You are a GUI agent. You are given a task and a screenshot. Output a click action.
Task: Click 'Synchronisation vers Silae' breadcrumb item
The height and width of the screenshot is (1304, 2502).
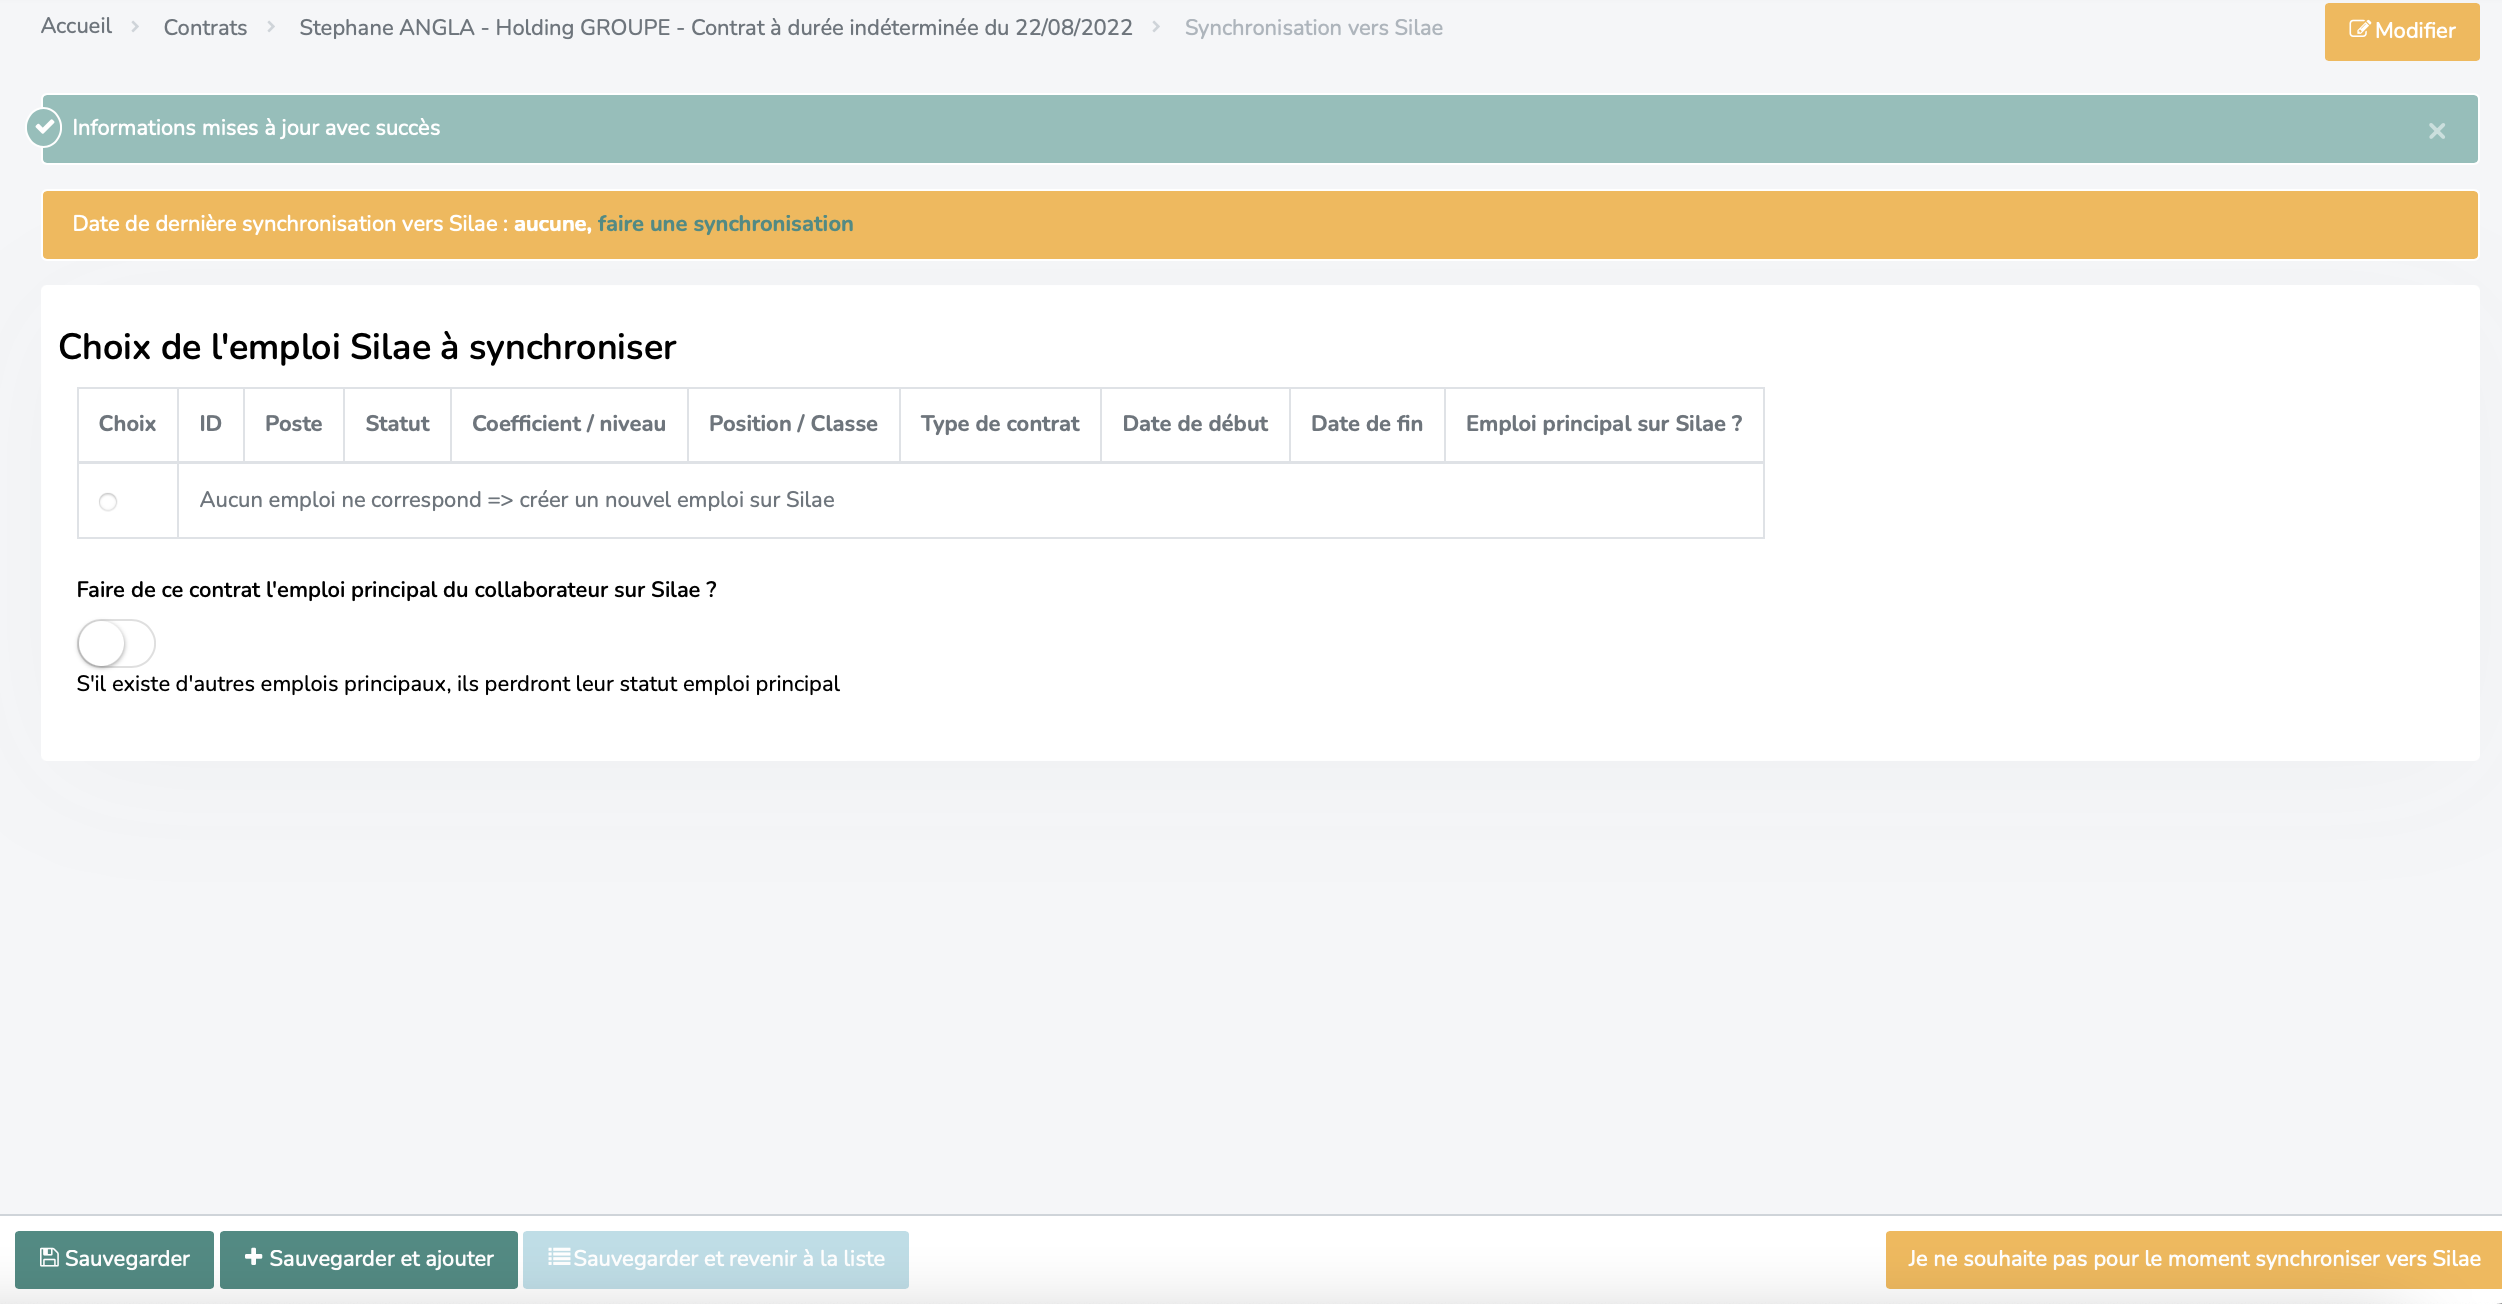point(1313,28)
